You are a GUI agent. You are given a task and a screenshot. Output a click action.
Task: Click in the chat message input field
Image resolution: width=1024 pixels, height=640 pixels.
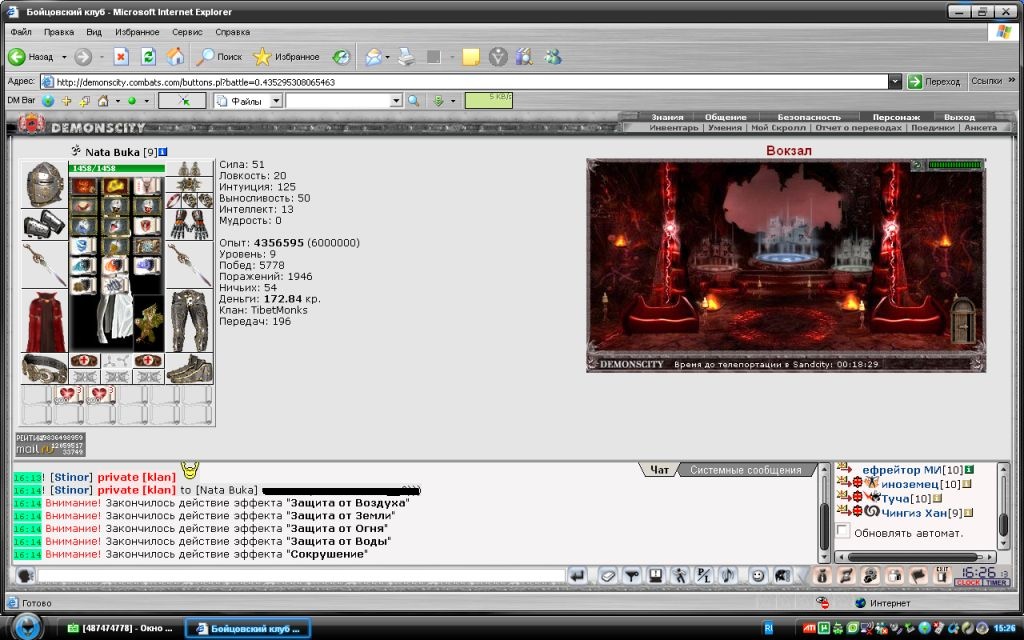point(302,576)
